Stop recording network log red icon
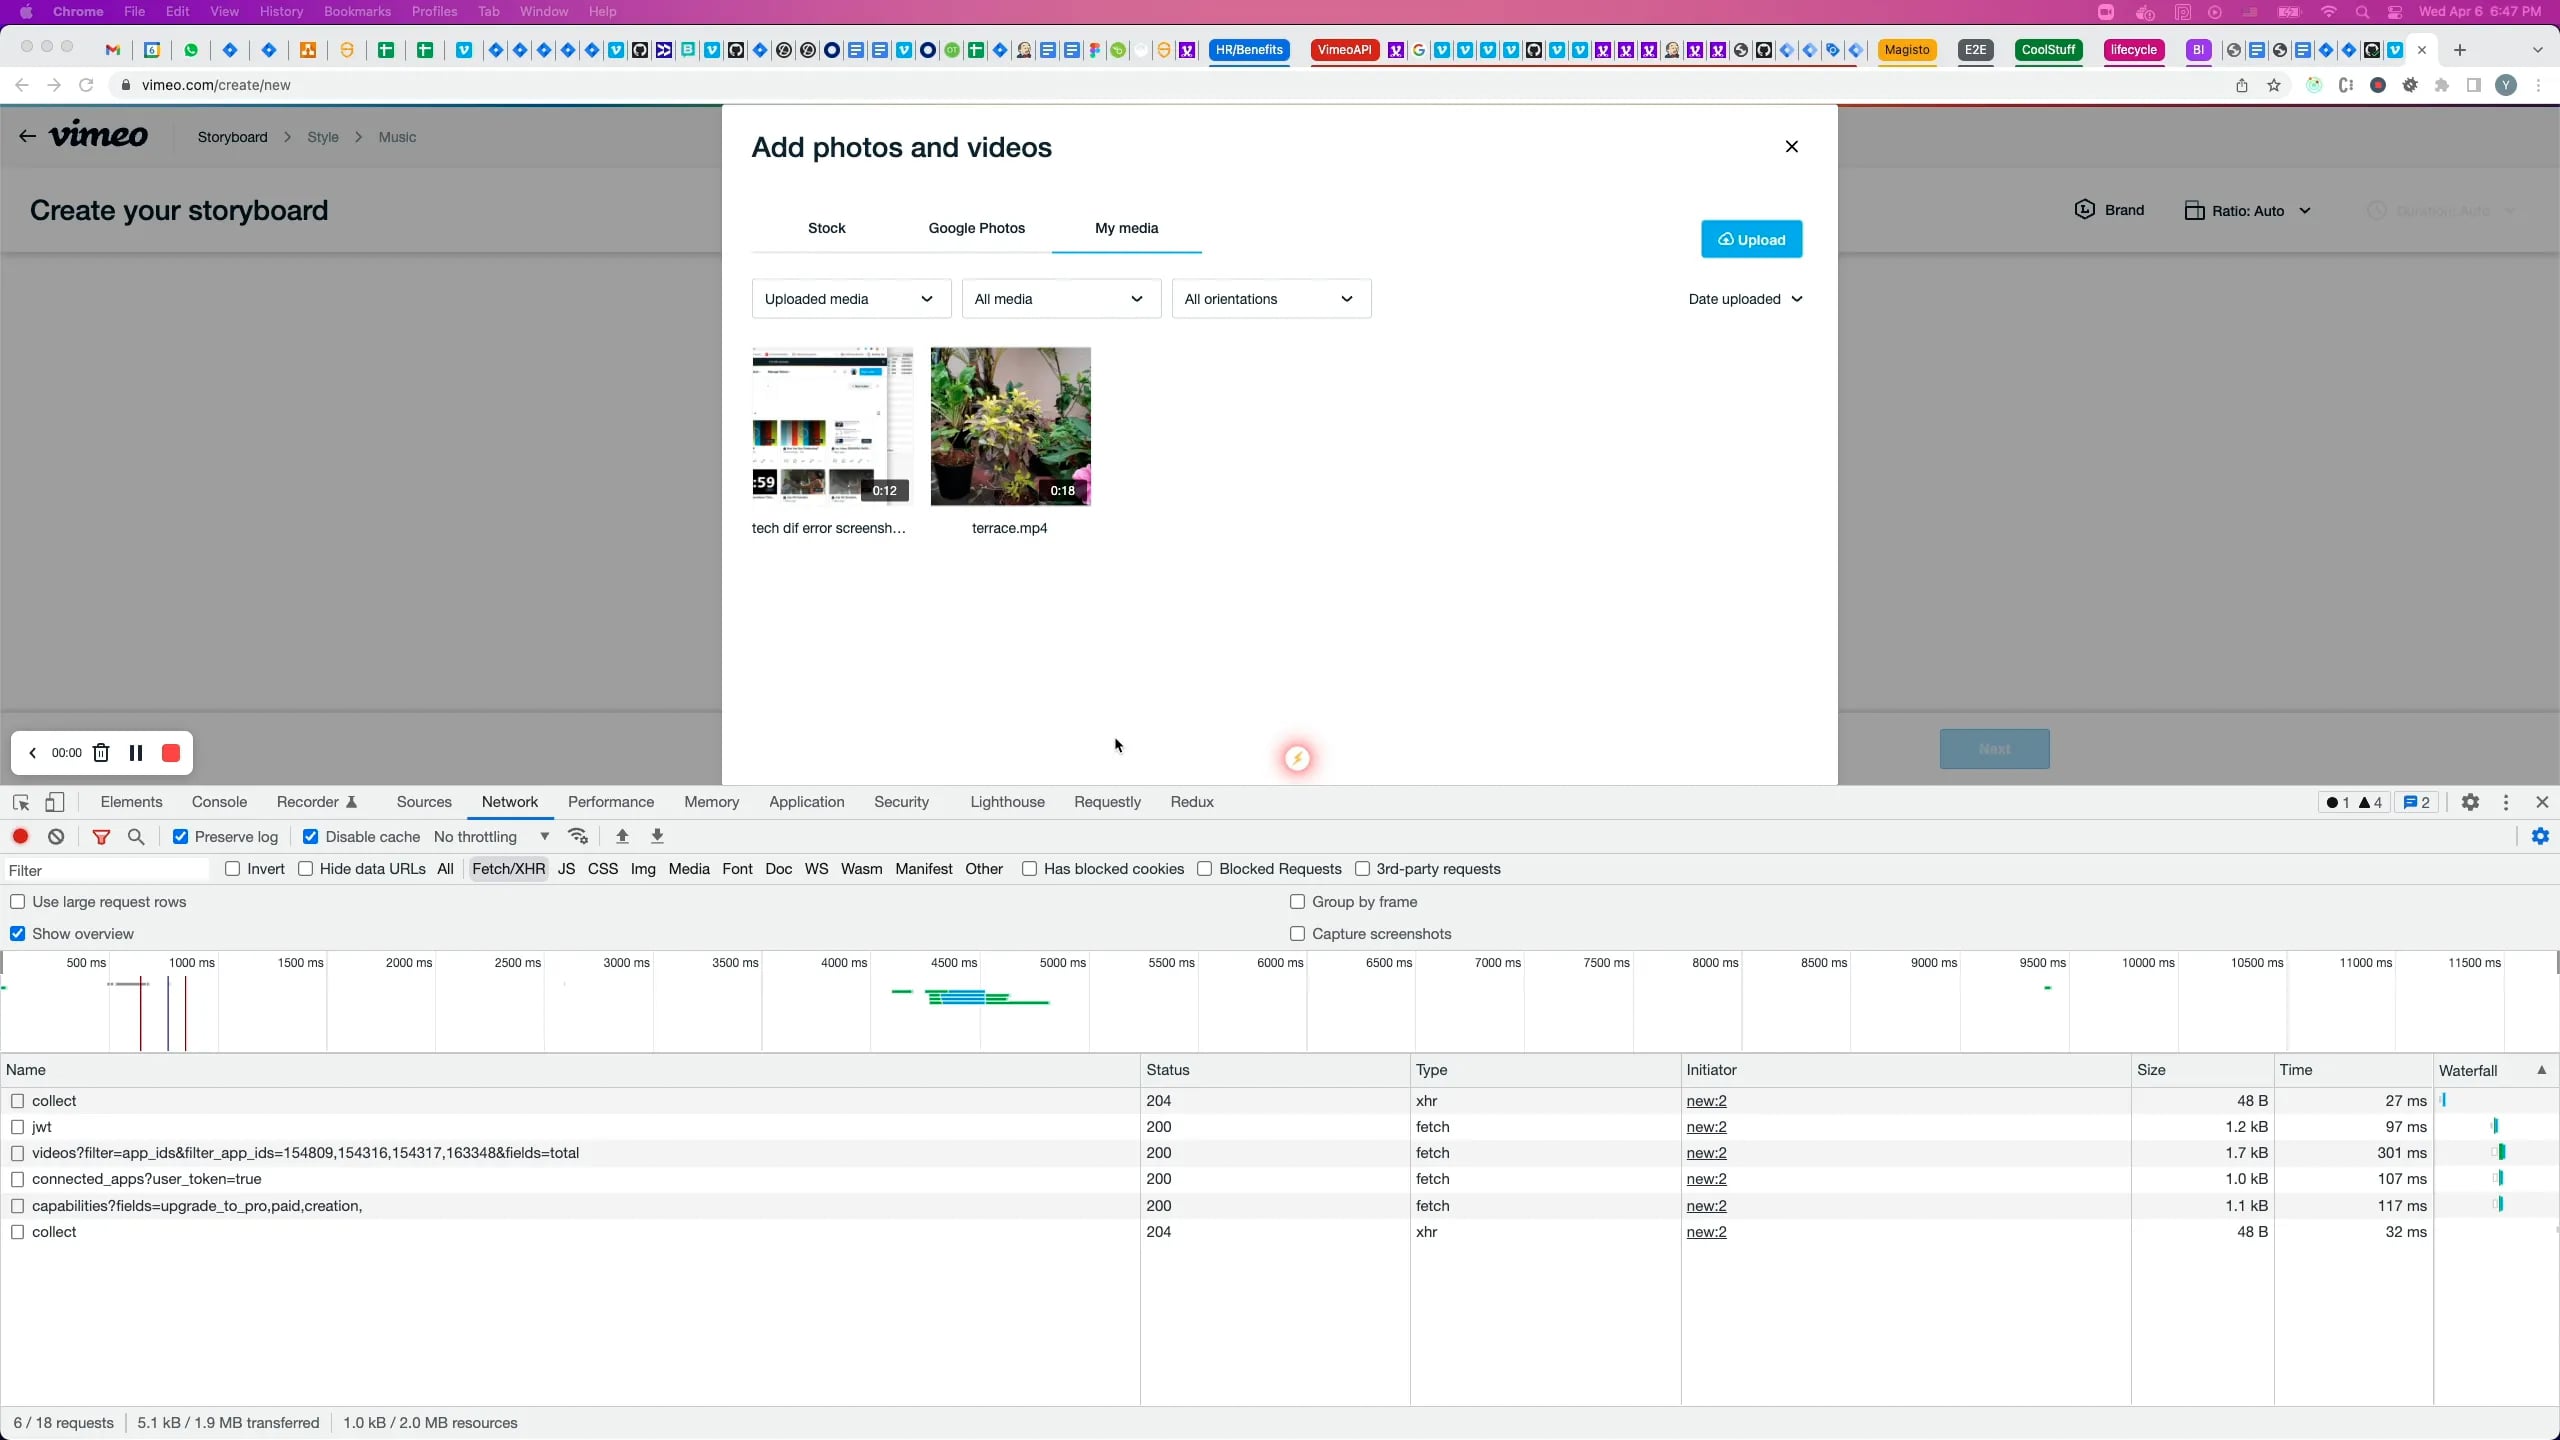The width and height of the screenshot is (2560, 1440). point(20,836)
